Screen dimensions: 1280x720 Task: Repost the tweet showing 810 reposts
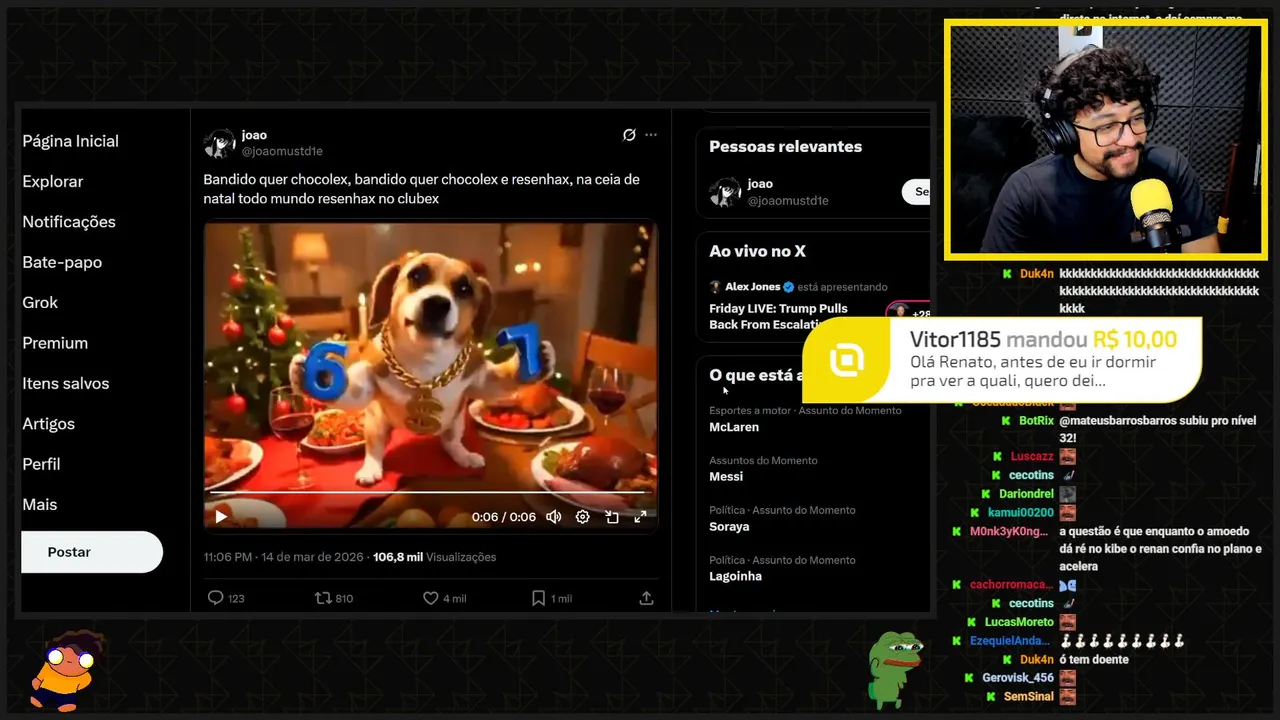click(334, 598)
